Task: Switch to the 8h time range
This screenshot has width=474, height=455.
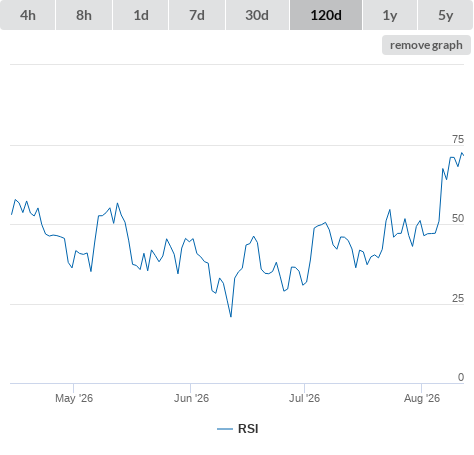Action: [x=84, y=15]
